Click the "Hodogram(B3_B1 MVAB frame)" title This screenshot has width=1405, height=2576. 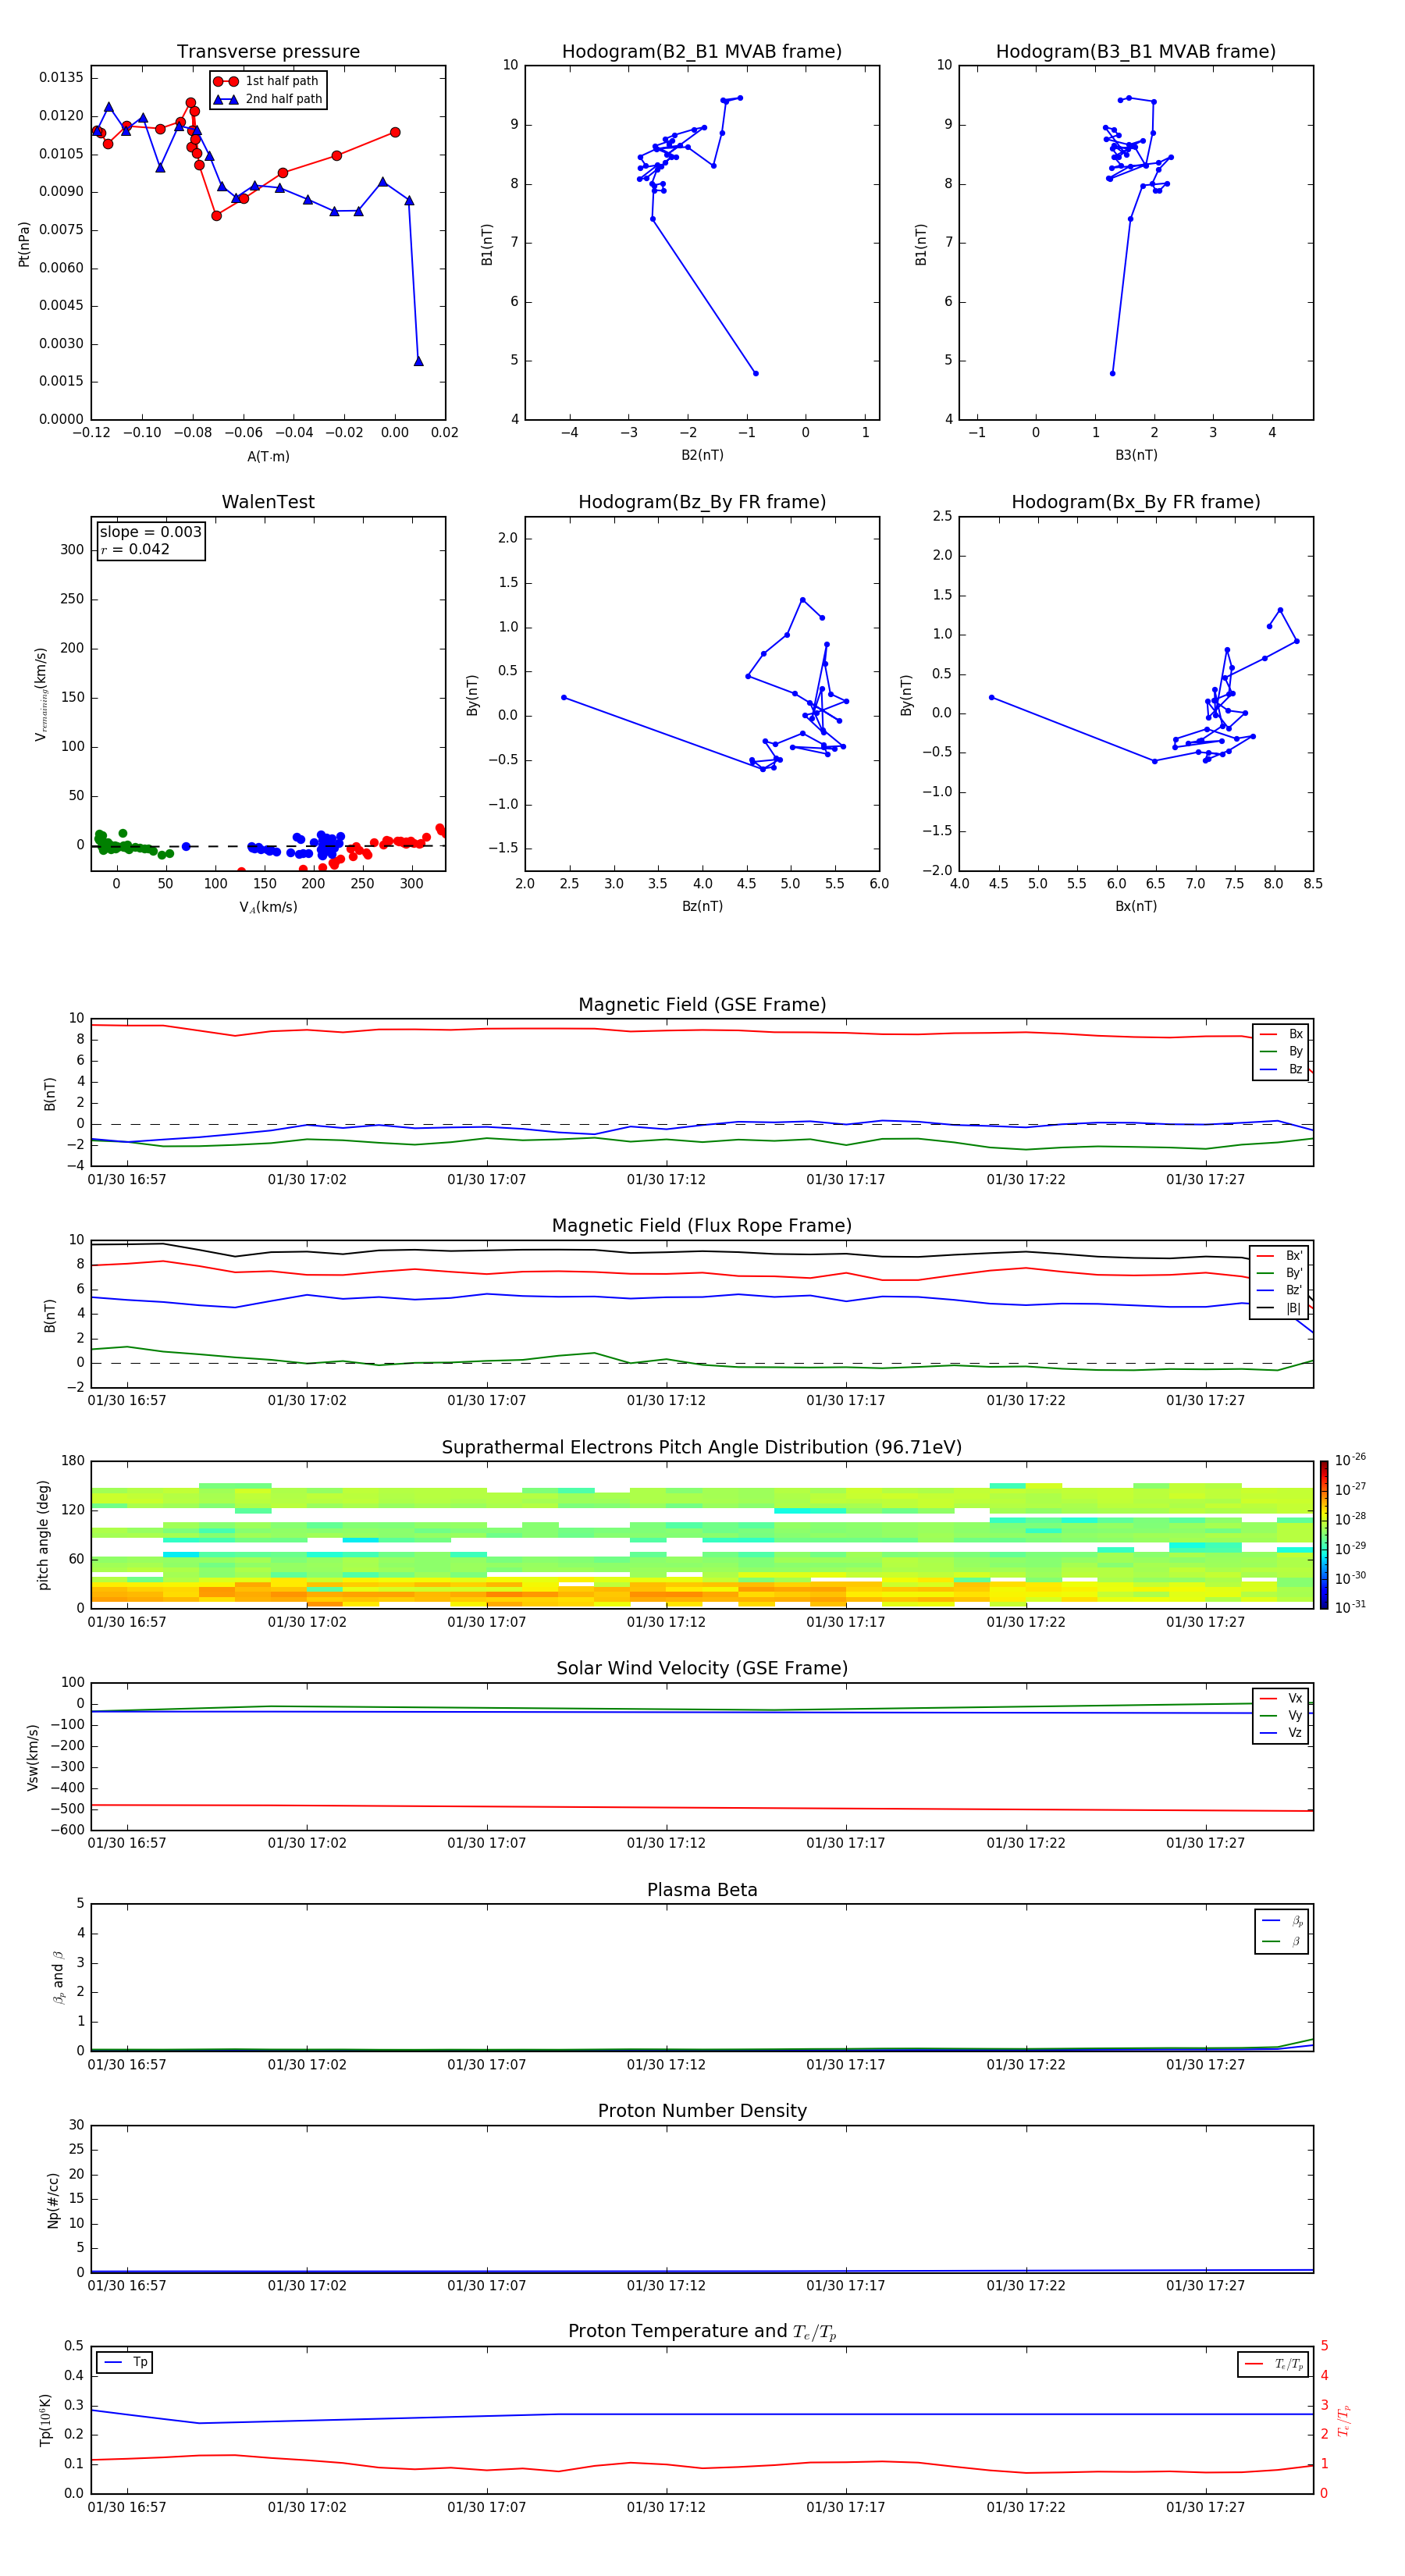(1135, 51)
